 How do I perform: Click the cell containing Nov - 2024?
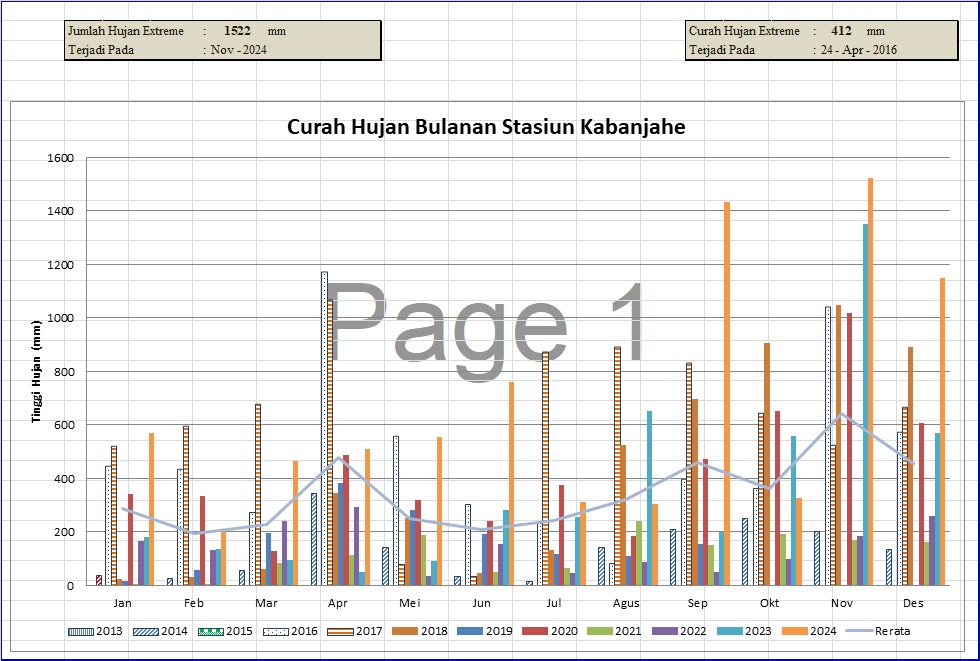click(x=239, y=49)
